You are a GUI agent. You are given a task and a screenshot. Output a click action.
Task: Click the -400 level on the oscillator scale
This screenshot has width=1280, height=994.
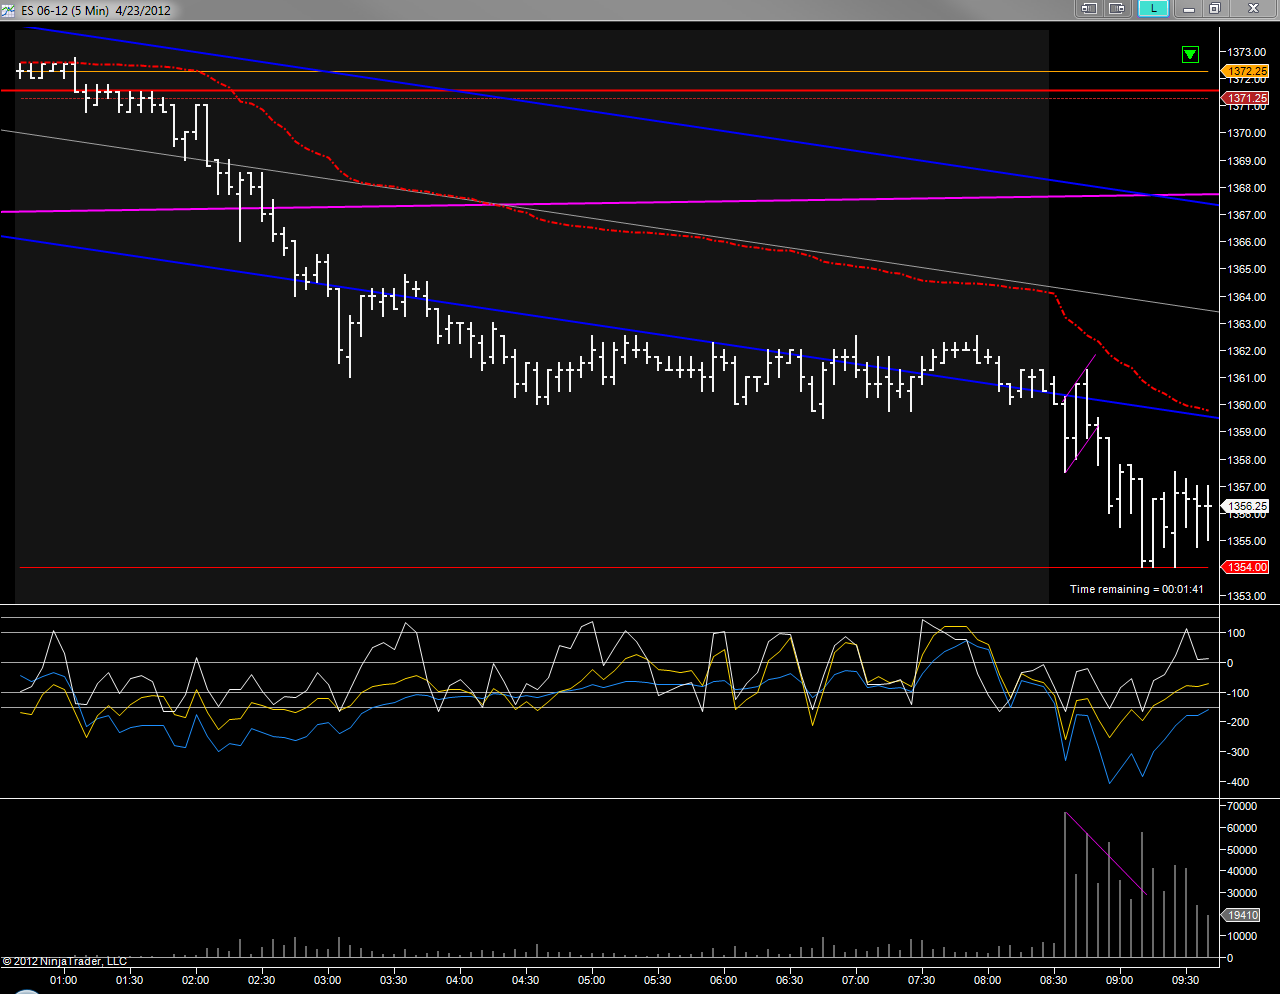point(1237,782)
